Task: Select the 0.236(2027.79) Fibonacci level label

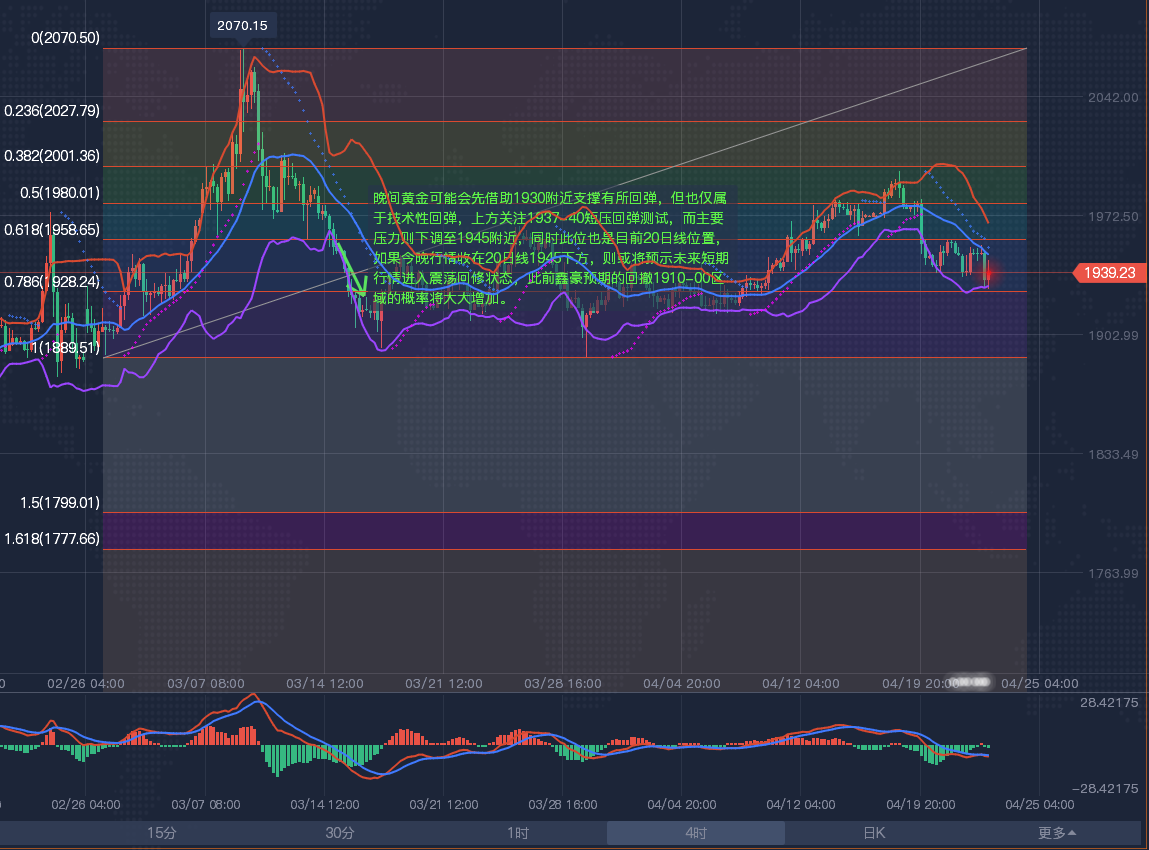Action: [52, 111]
